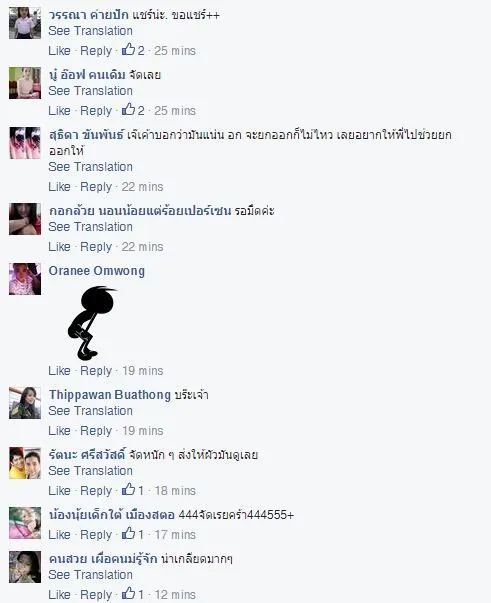Image resolution: width=491 pixels, height=603 pixels.
Task: Click thumbs-up icon on the 12 mins comment
Action: (128, 593)
